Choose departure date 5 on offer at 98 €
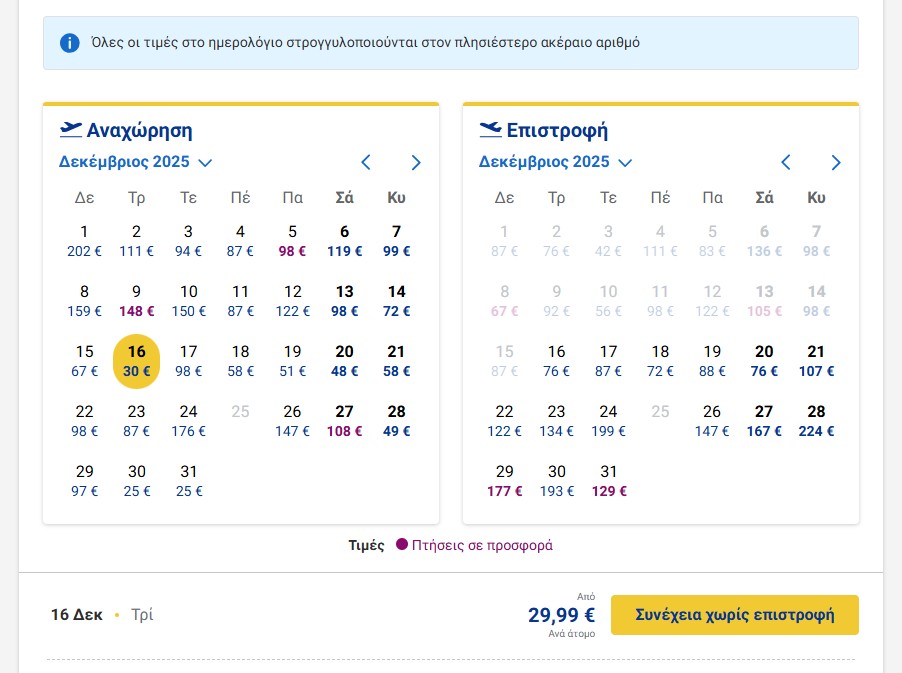The image size is (902, 673). (x=292, y=241)
